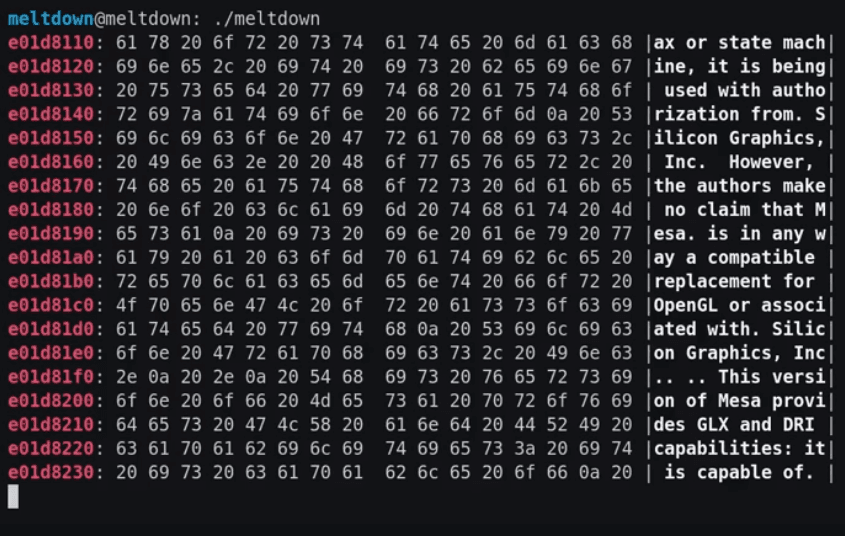The height and width of the screenshot is (536, 845).
Task: Click hex byte 7a on row e01d8140
Action: (x=191, y=114)
